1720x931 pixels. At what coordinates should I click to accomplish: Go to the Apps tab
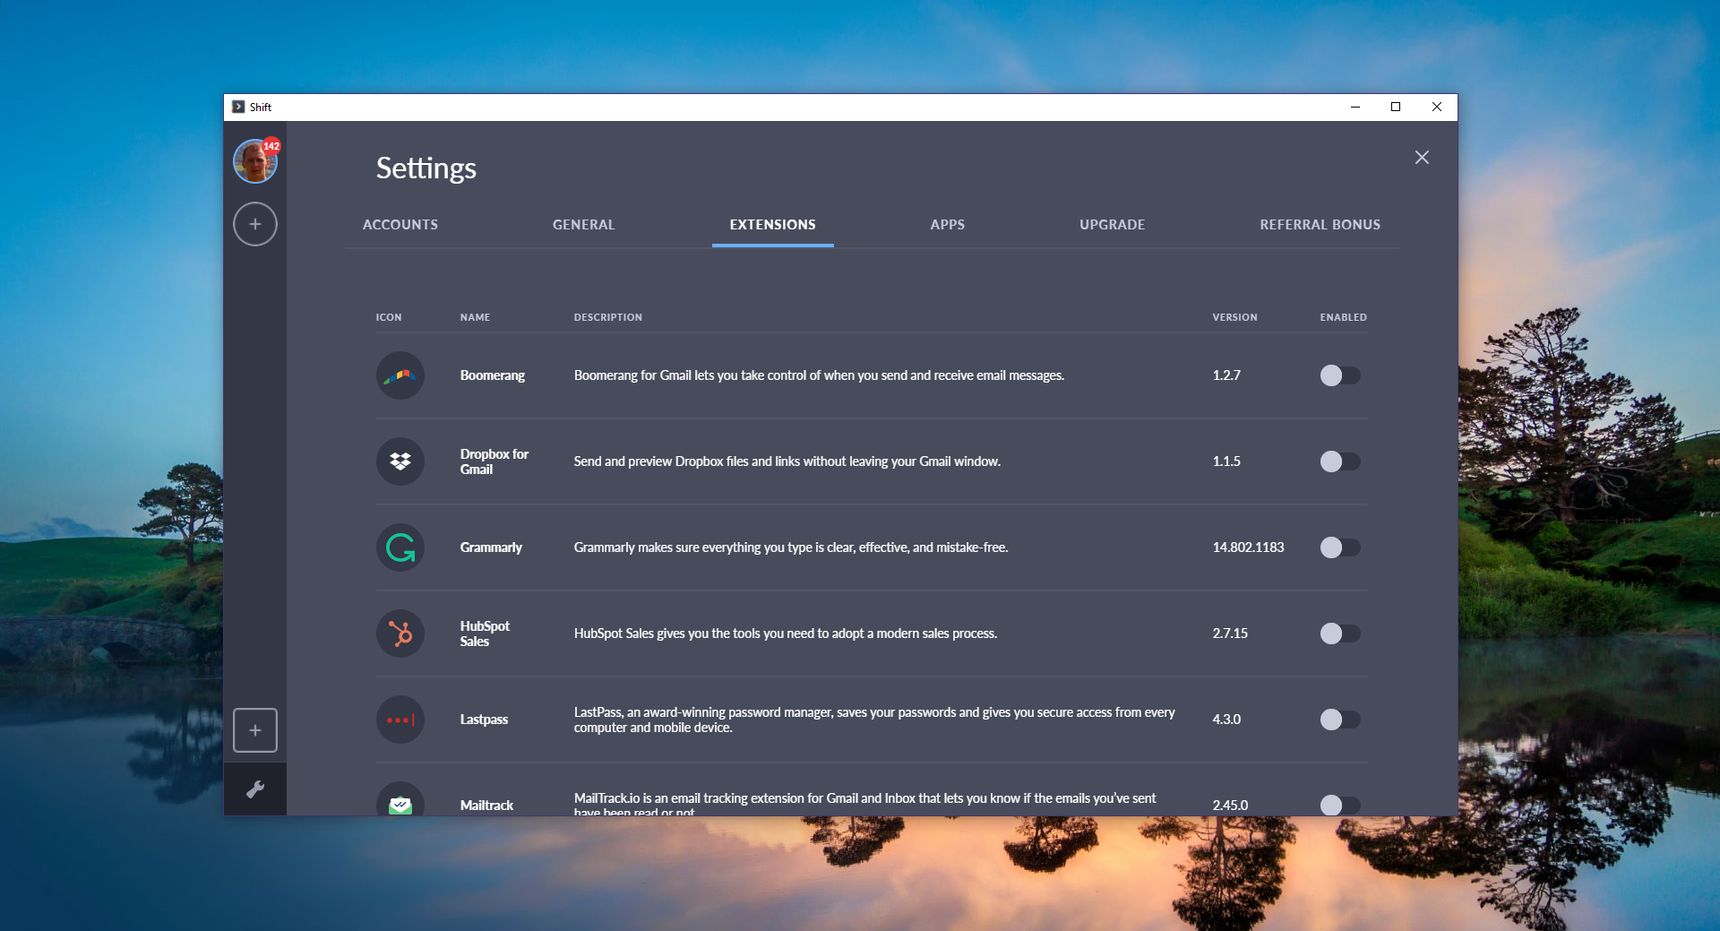[x=947, y=225]
